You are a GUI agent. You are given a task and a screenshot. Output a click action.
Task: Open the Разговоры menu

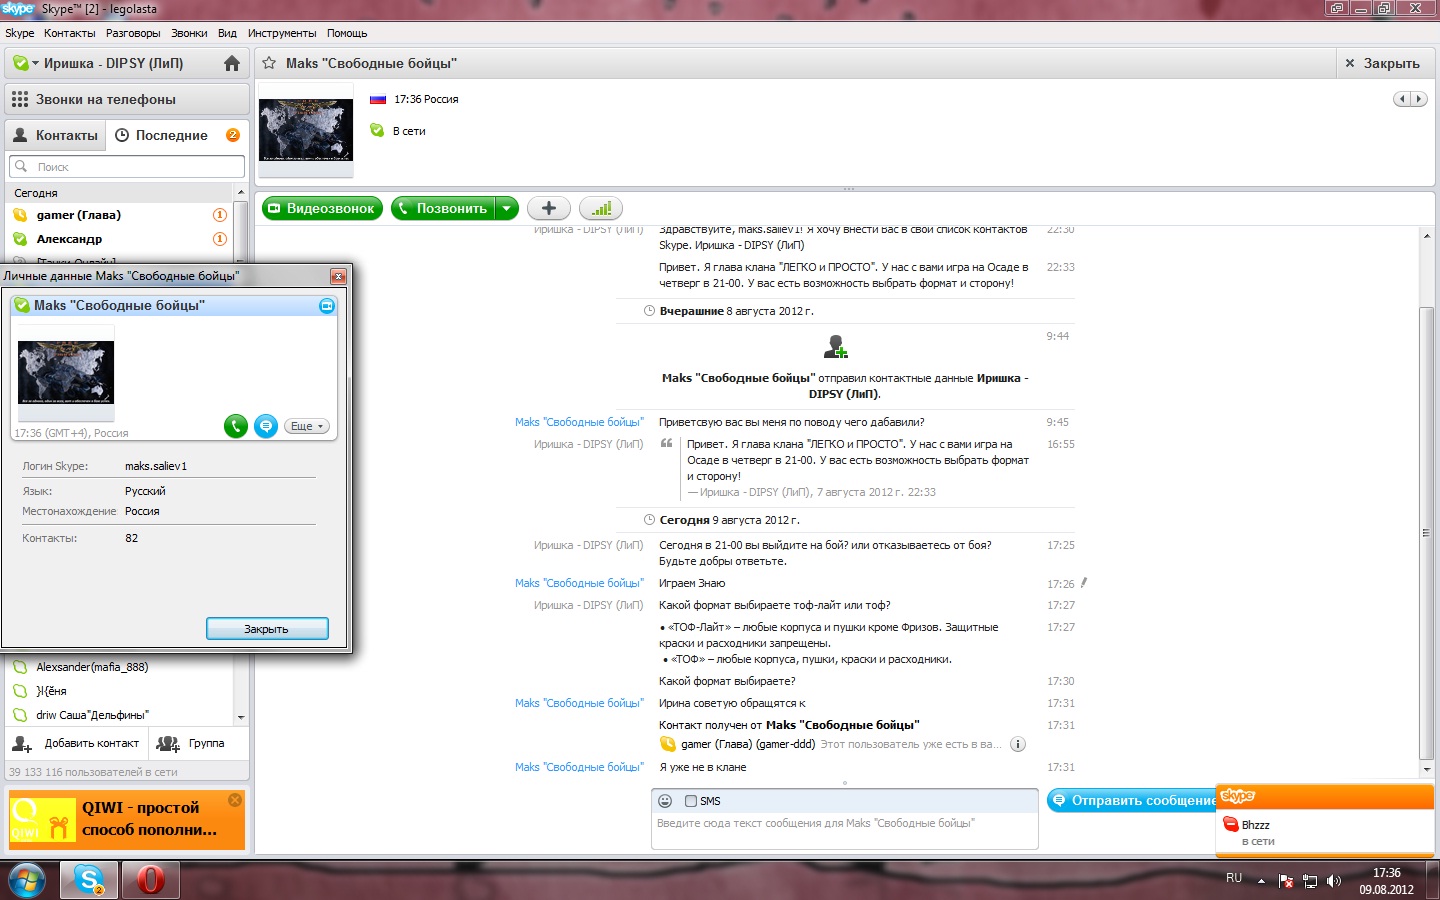coord(133,33)
